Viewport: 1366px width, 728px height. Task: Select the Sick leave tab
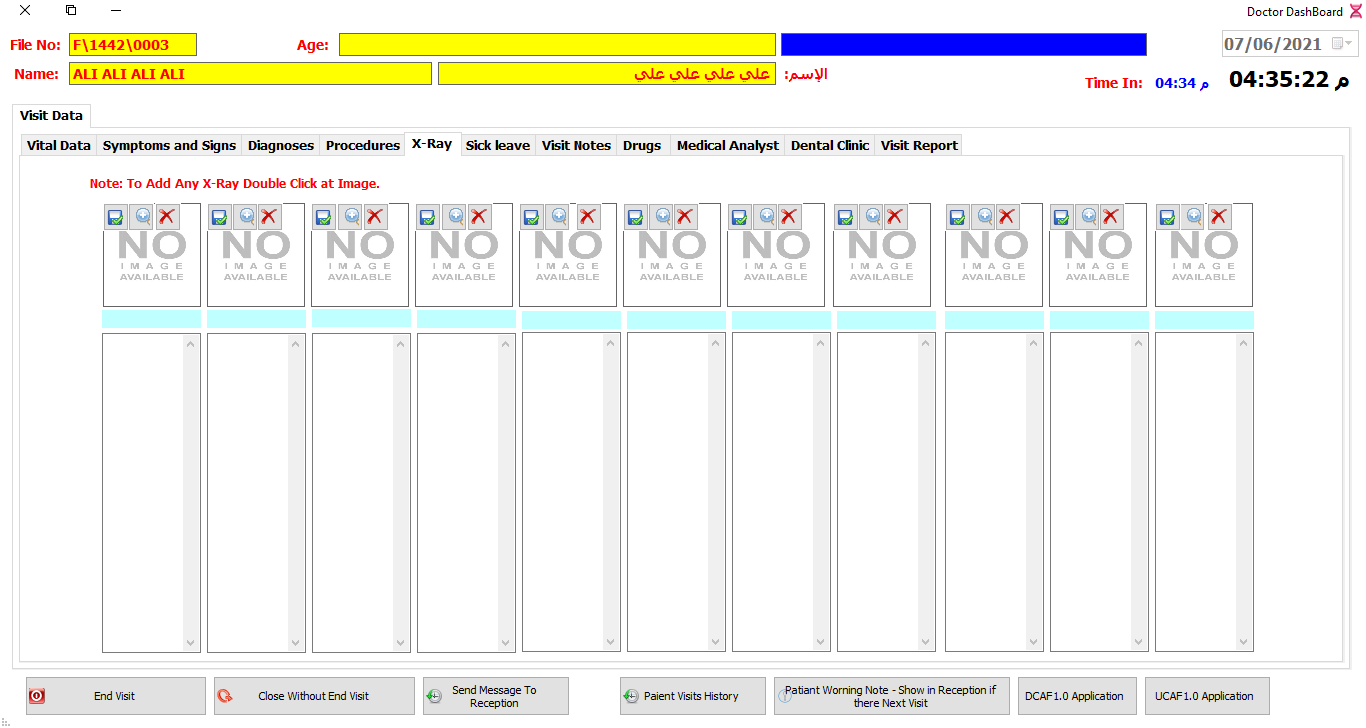[497, 146]
